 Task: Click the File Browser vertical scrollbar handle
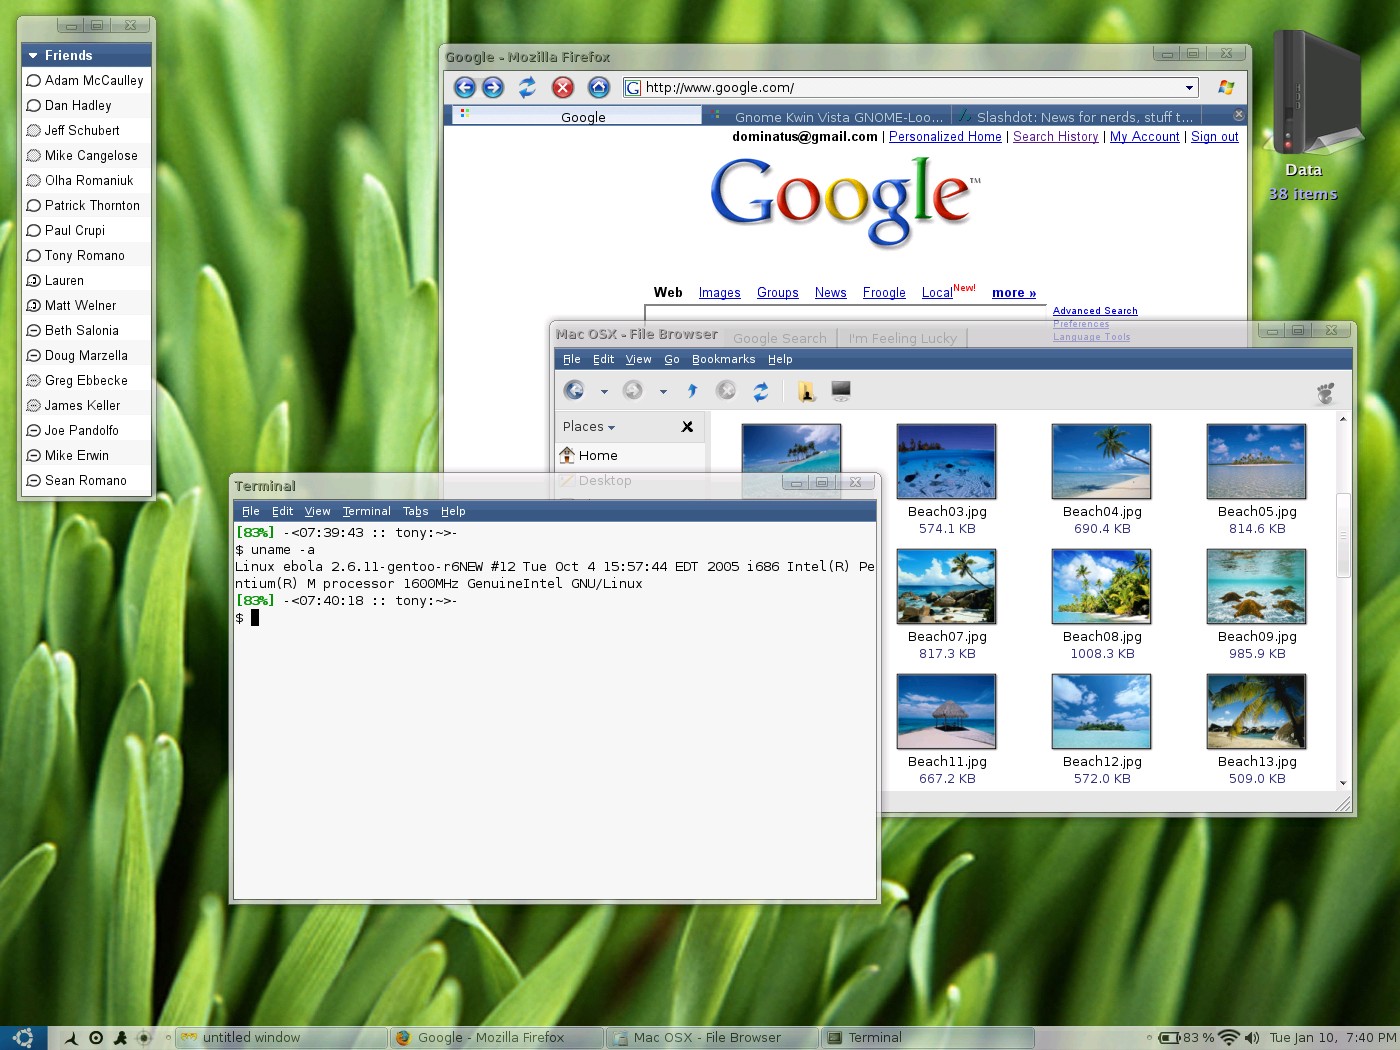[x=1343, y=534]
